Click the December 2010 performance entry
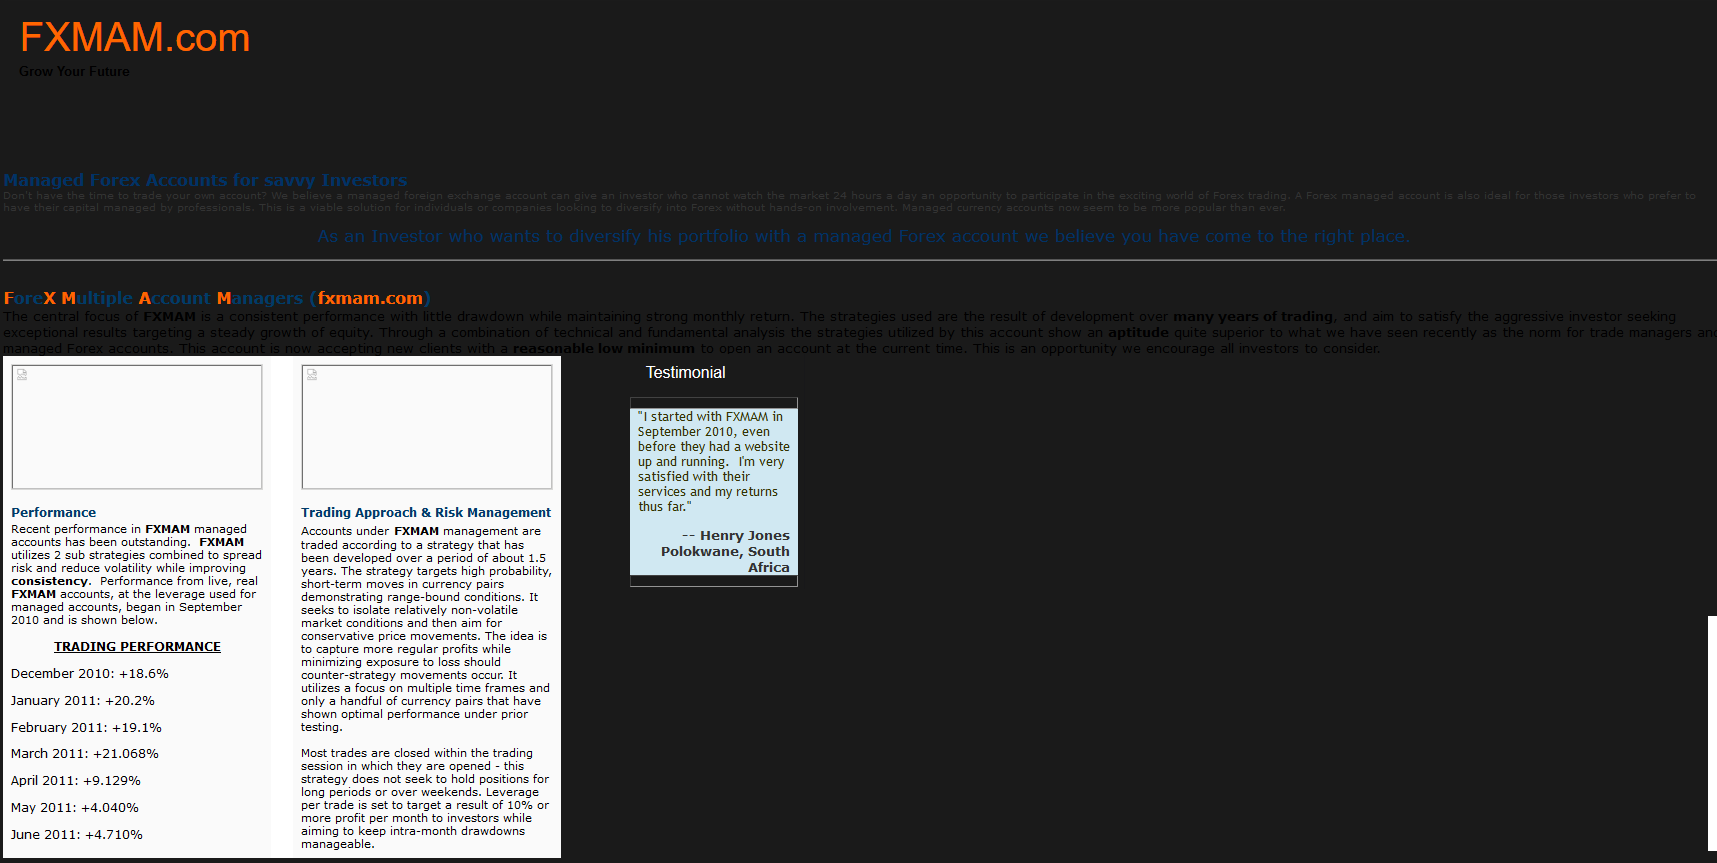This screenshot has width=1717, height=863. 90,674
